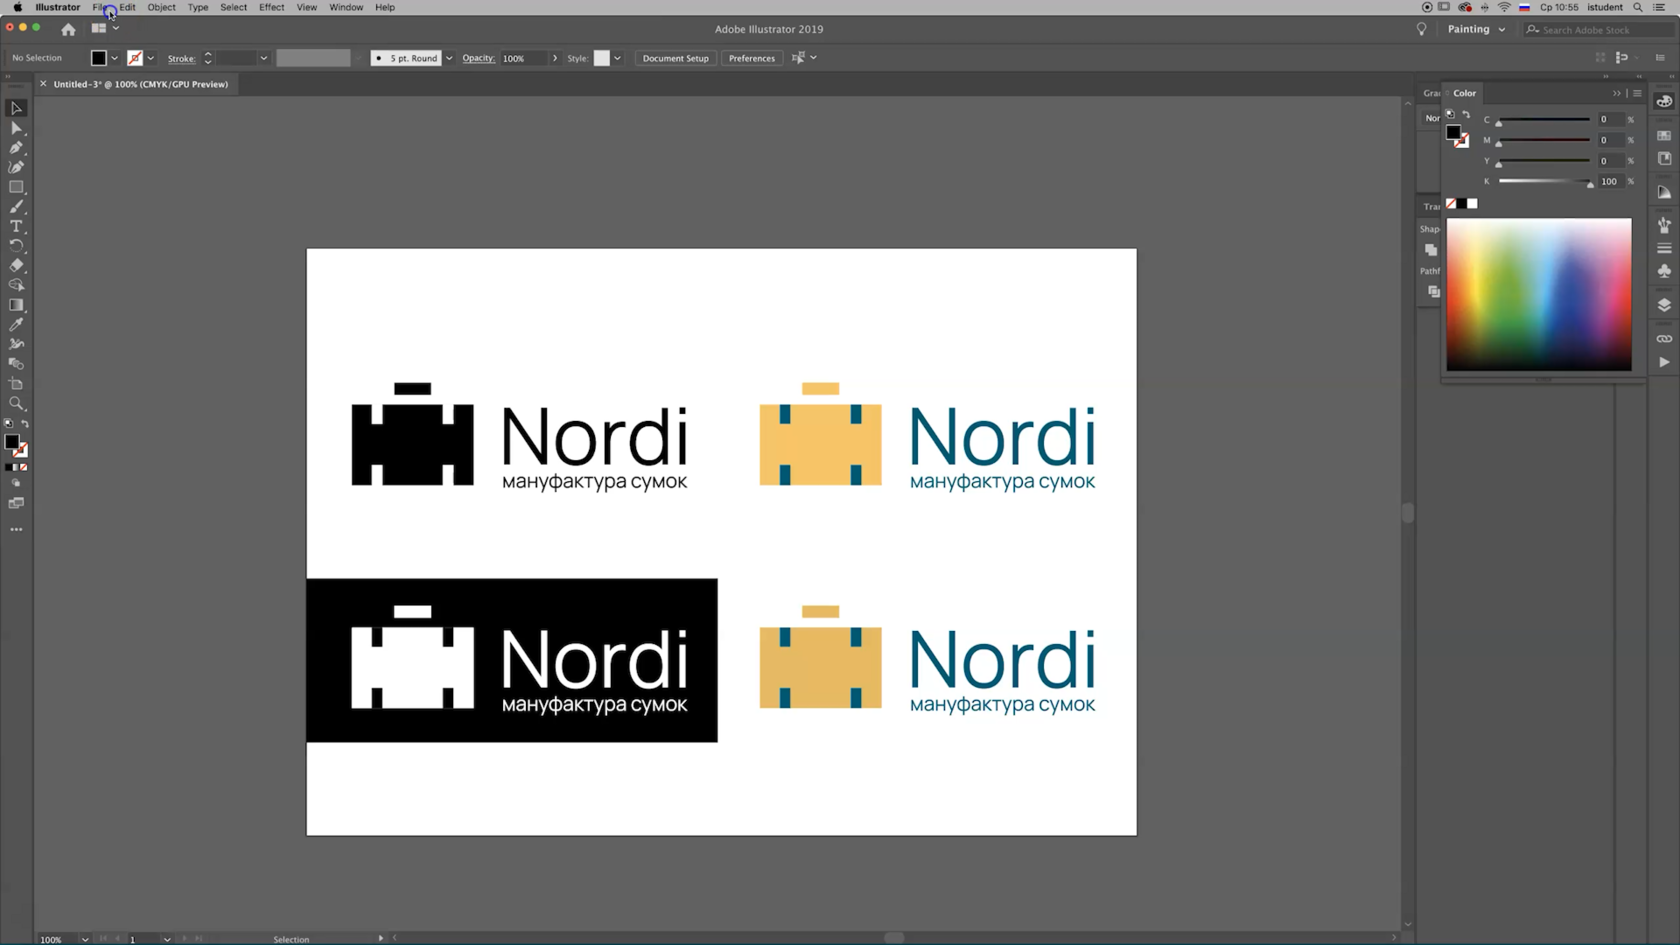Click the Opacity label link
The width and height of the screenshot is (1680, 945).
pyautogui.click(x=478, y=58)
